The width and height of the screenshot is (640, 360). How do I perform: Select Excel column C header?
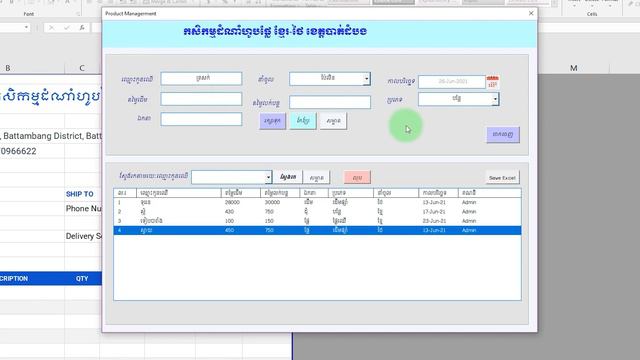coord(82,68)
